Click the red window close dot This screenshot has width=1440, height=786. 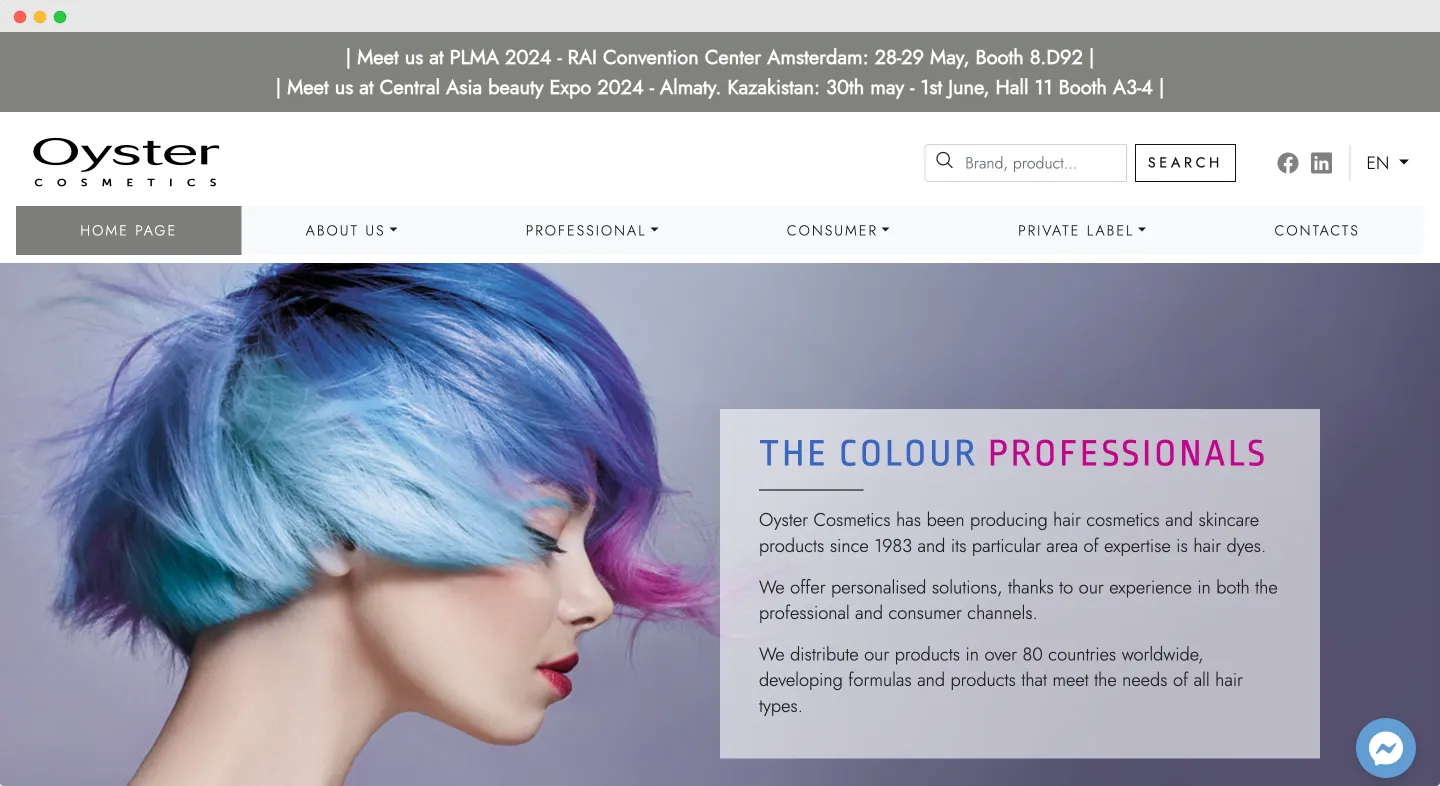tap(20, 17)
